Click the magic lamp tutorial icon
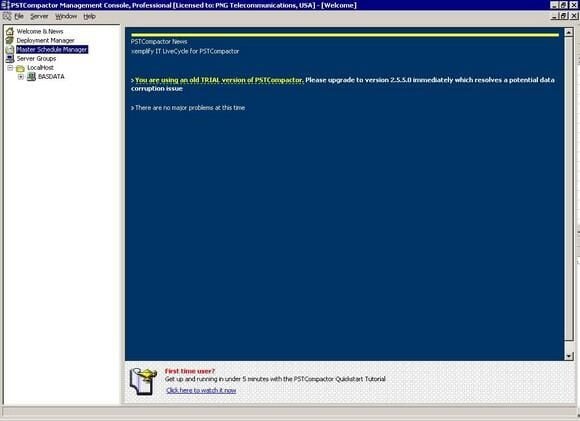 pos(143,381)
